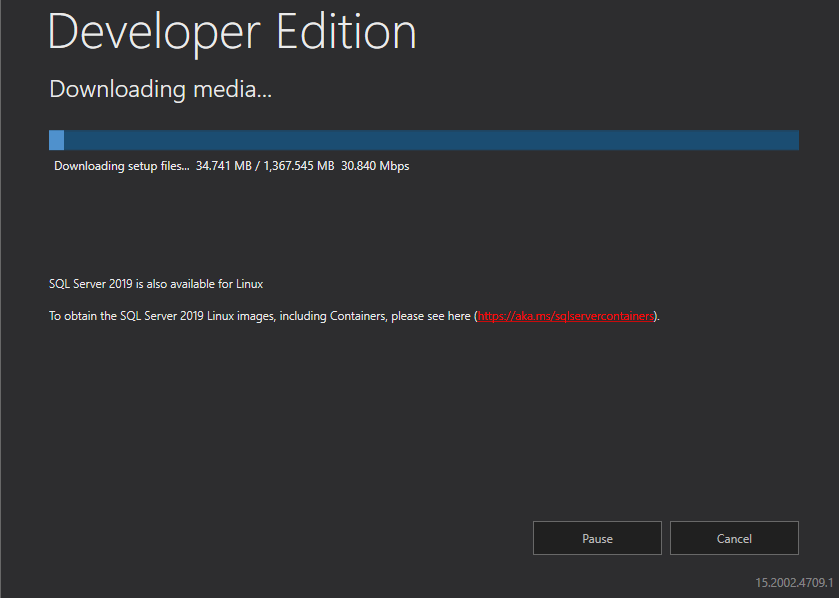Viewport: 839px width, 598px height.
Task: Click the word 'Edition' in the title
Action: [346, 32]
